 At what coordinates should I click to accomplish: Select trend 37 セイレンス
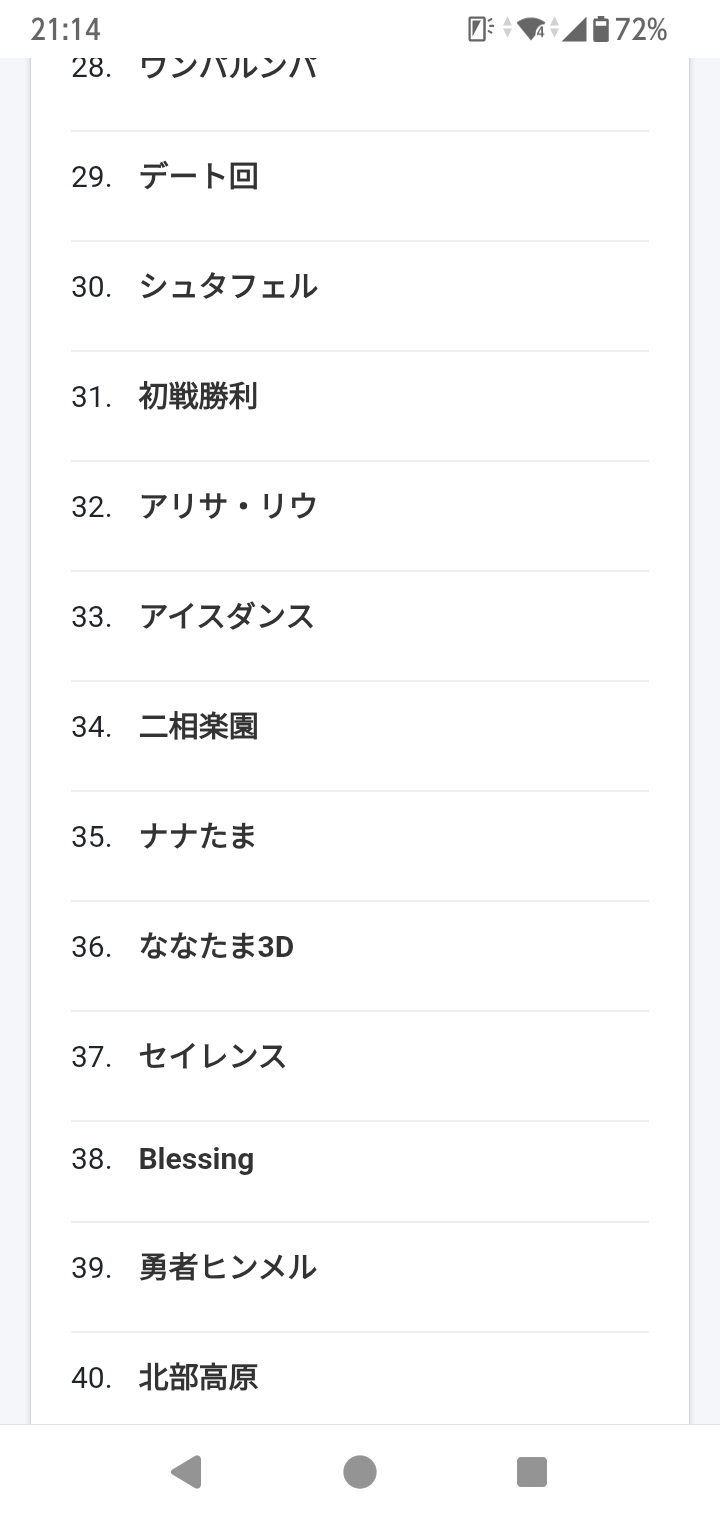(x=212, y=1057)
